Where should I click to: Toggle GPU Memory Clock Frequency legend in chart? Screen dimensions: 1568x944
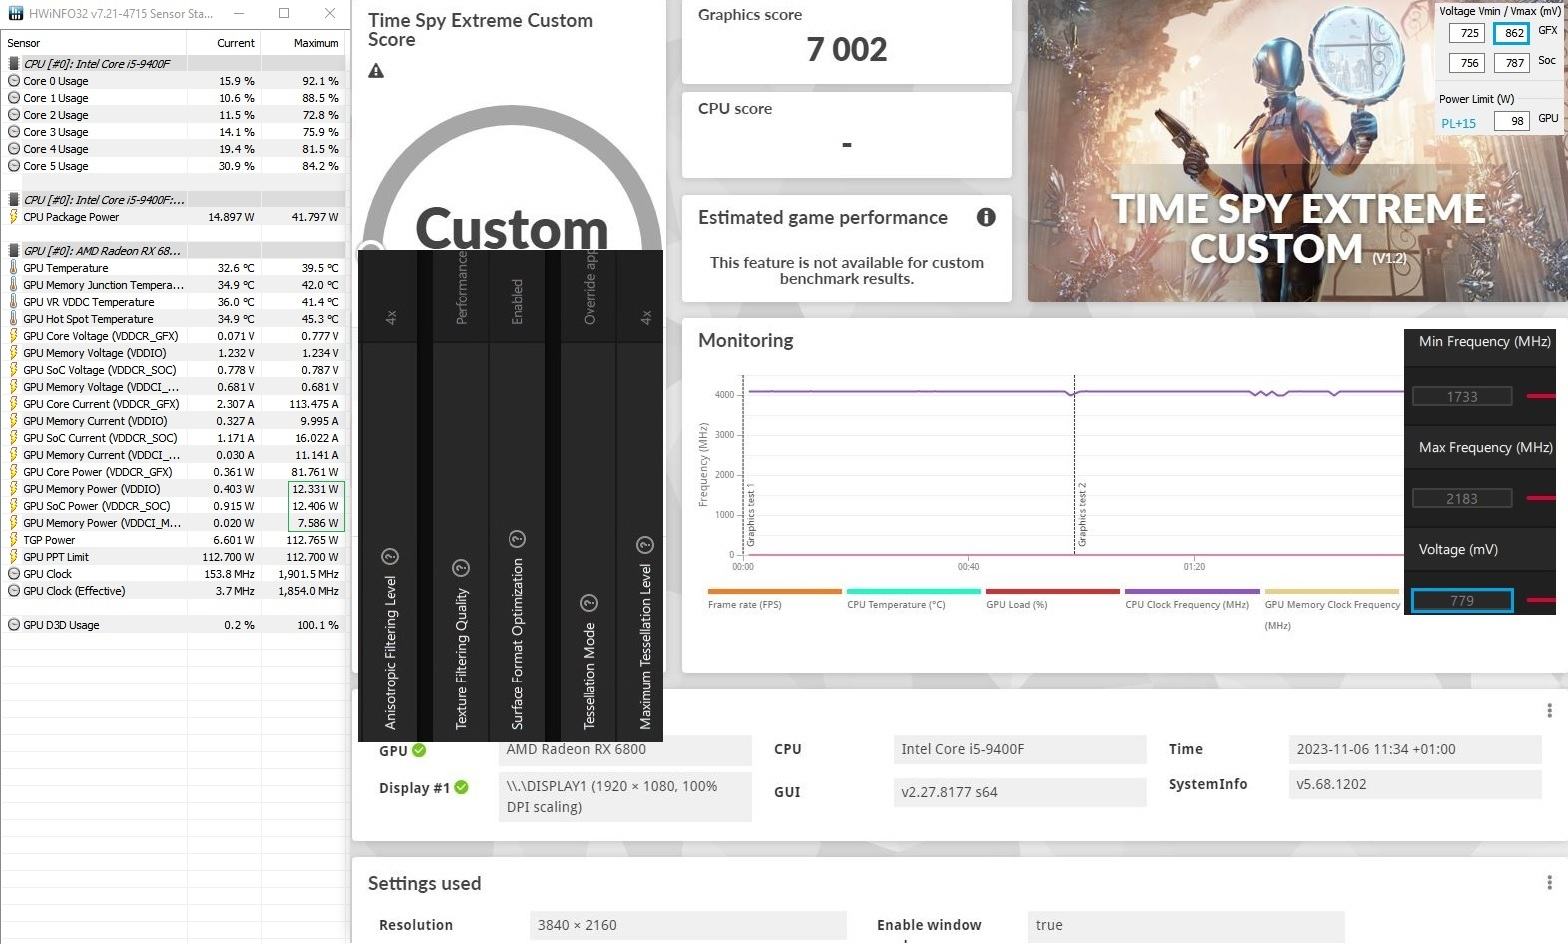click(x=1331, y=609)
